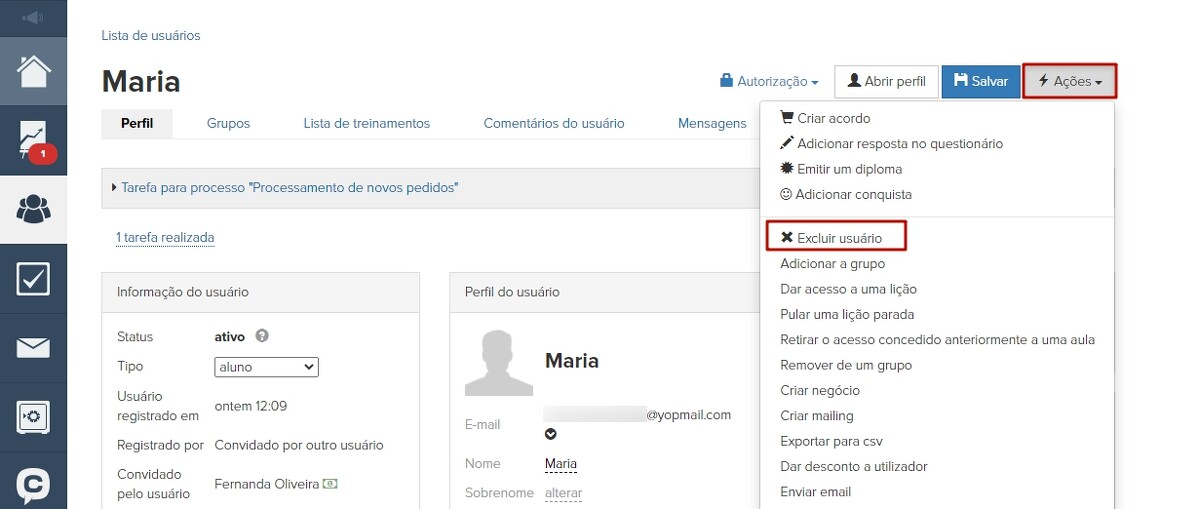Switch to the Grupos tab

click(228, 123)
